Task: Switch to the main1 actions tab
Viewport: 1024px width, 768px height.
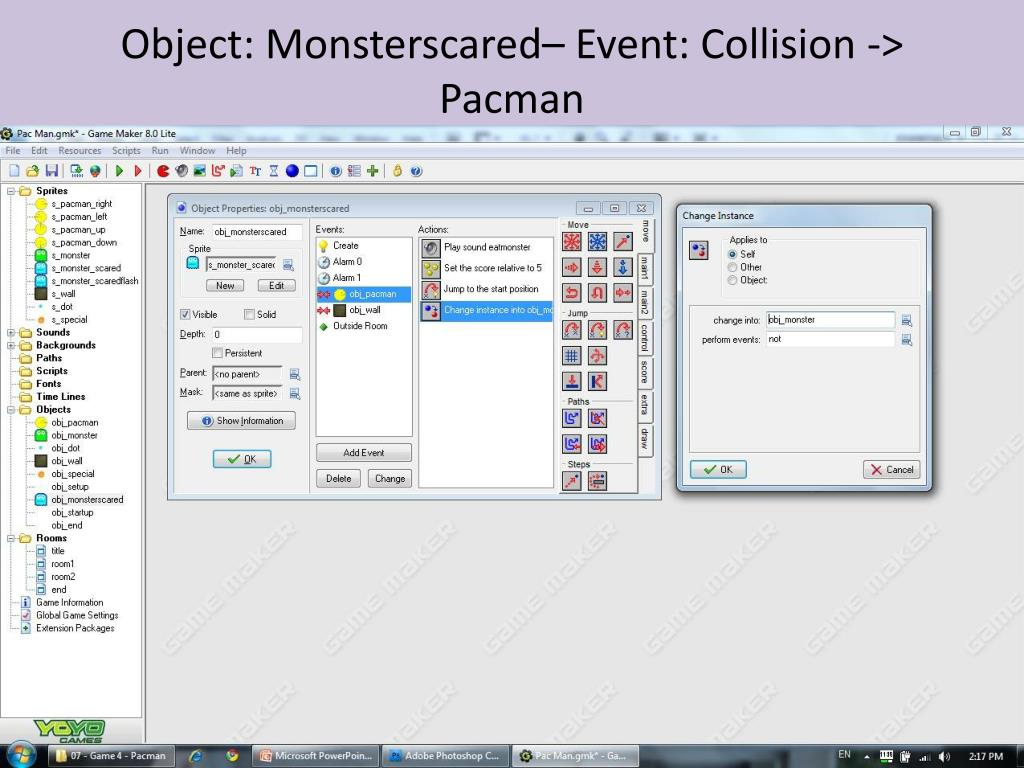Action: tap(644, 269)
